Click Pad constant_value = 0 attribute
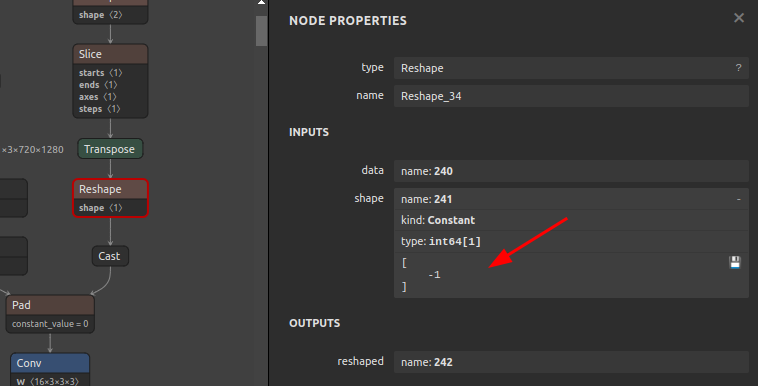The height and width of the screenshot is (386, 758). click(50, 324)
